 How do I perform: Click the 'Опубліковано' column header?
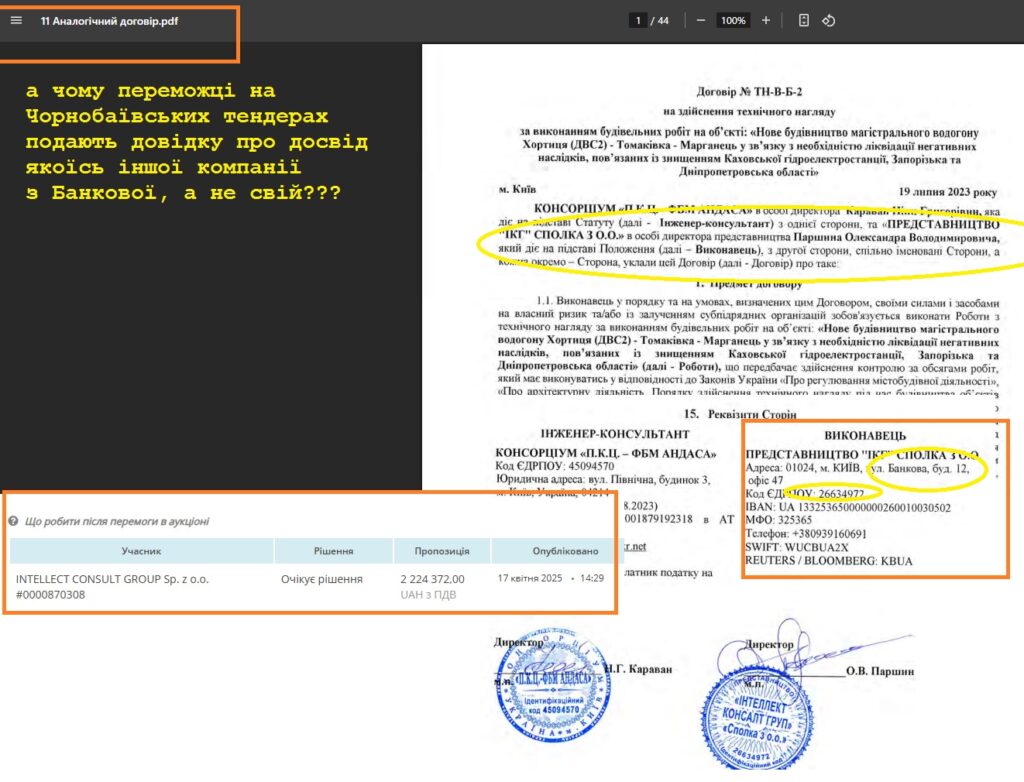coord(550,550)
